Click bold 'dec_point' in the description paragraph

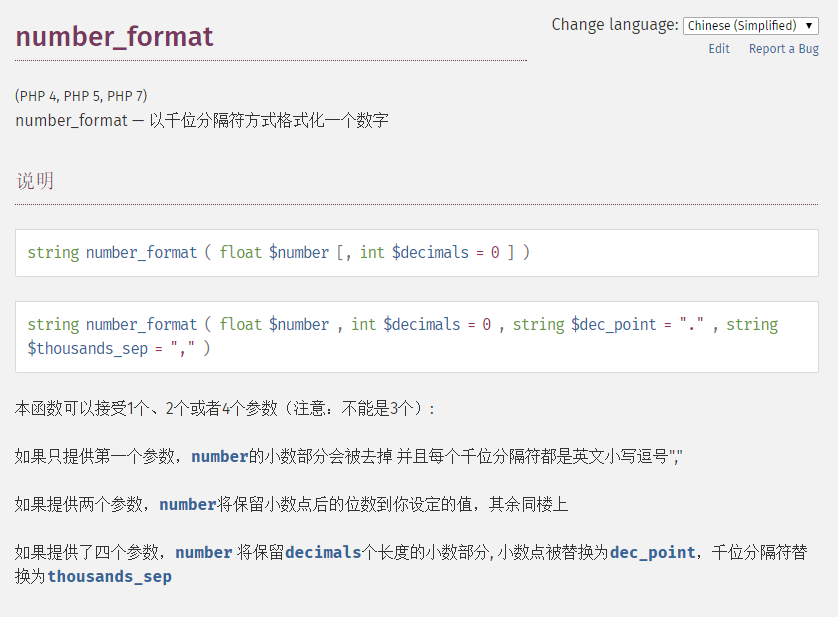pyautogui.click(x=653, y=552)
